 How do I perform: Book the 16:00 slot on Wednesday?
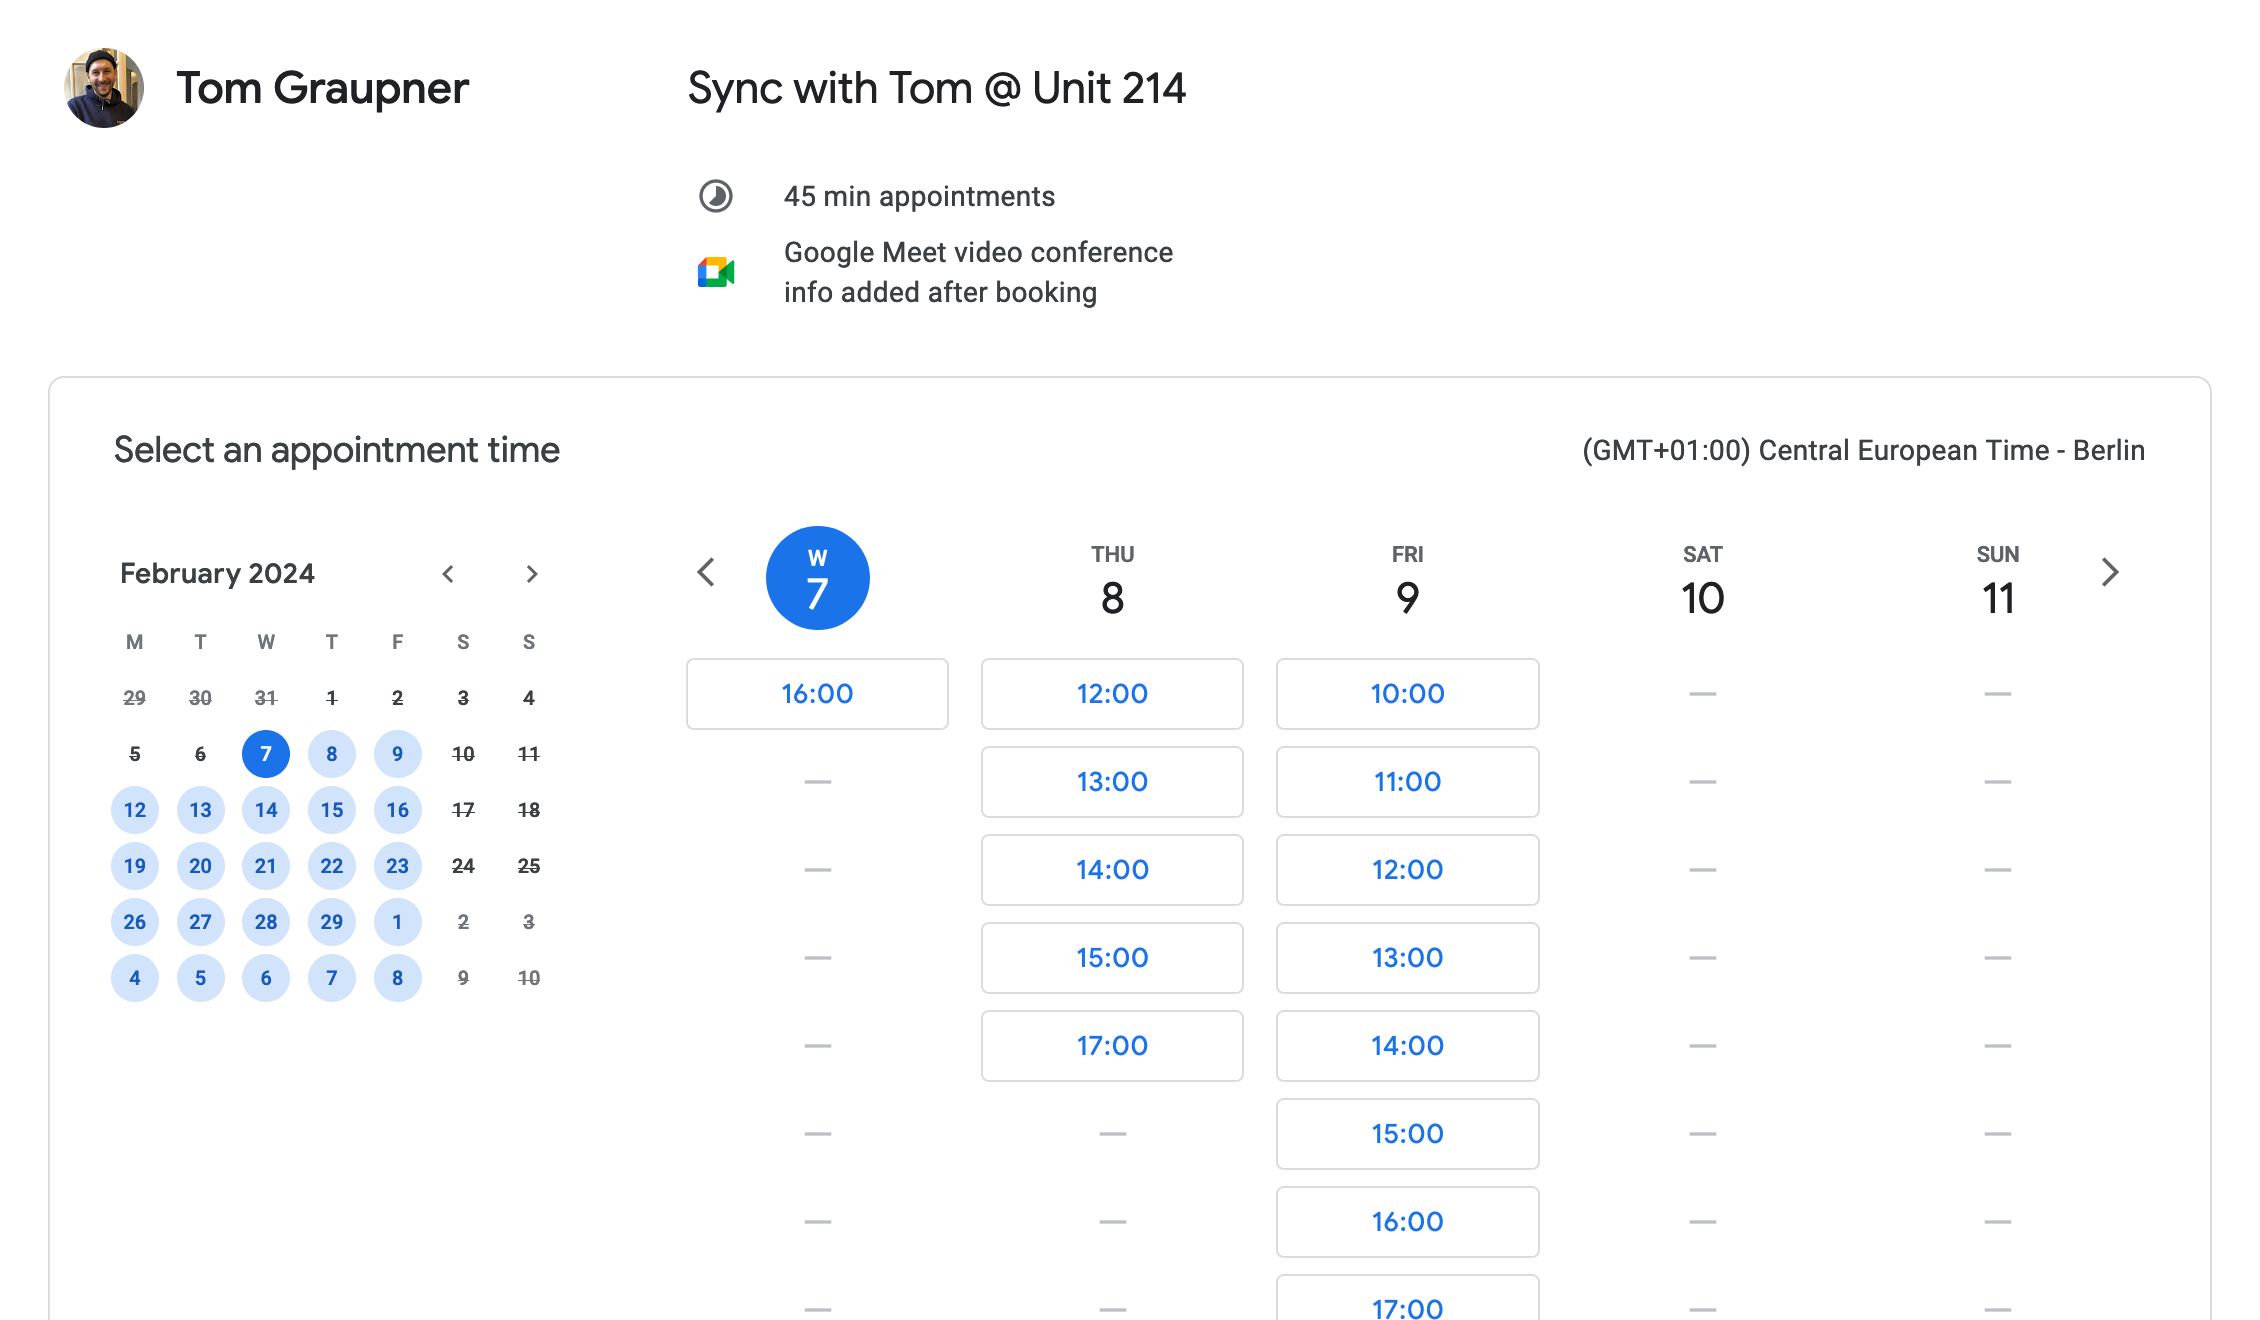[x=817, y=694]
